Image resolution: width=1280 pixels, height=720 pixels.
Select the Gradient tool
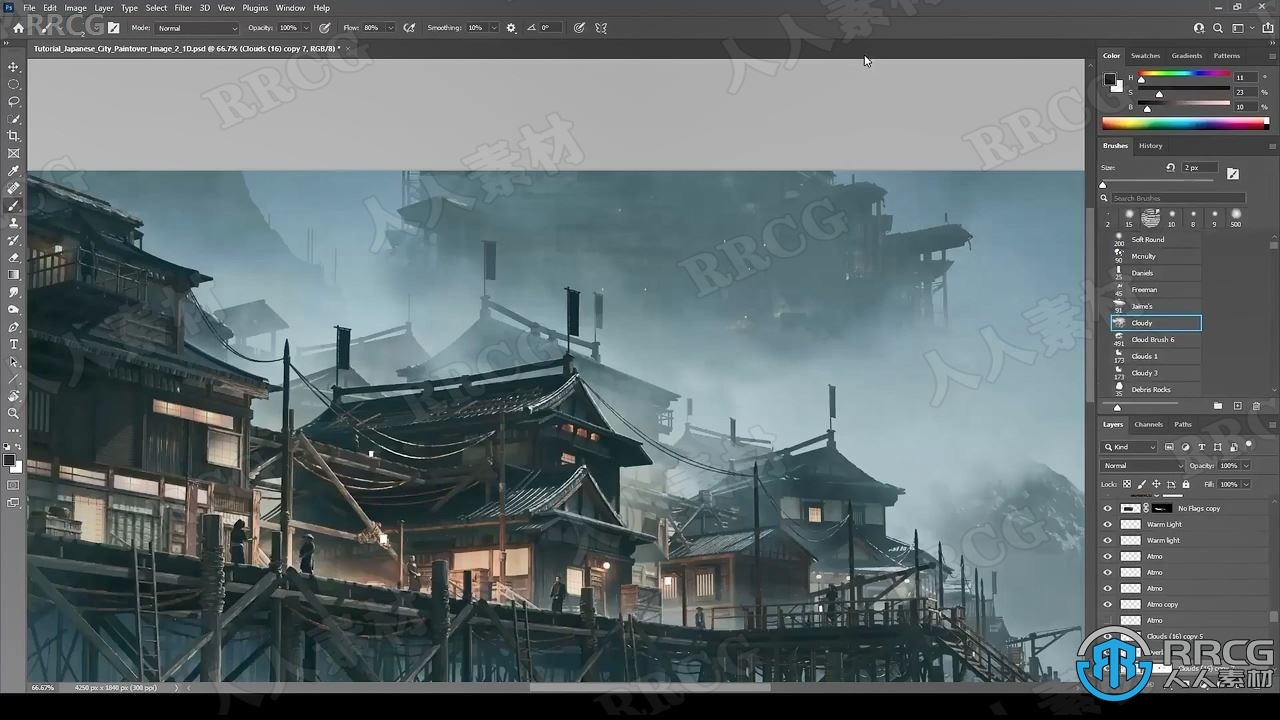(14, 274)
